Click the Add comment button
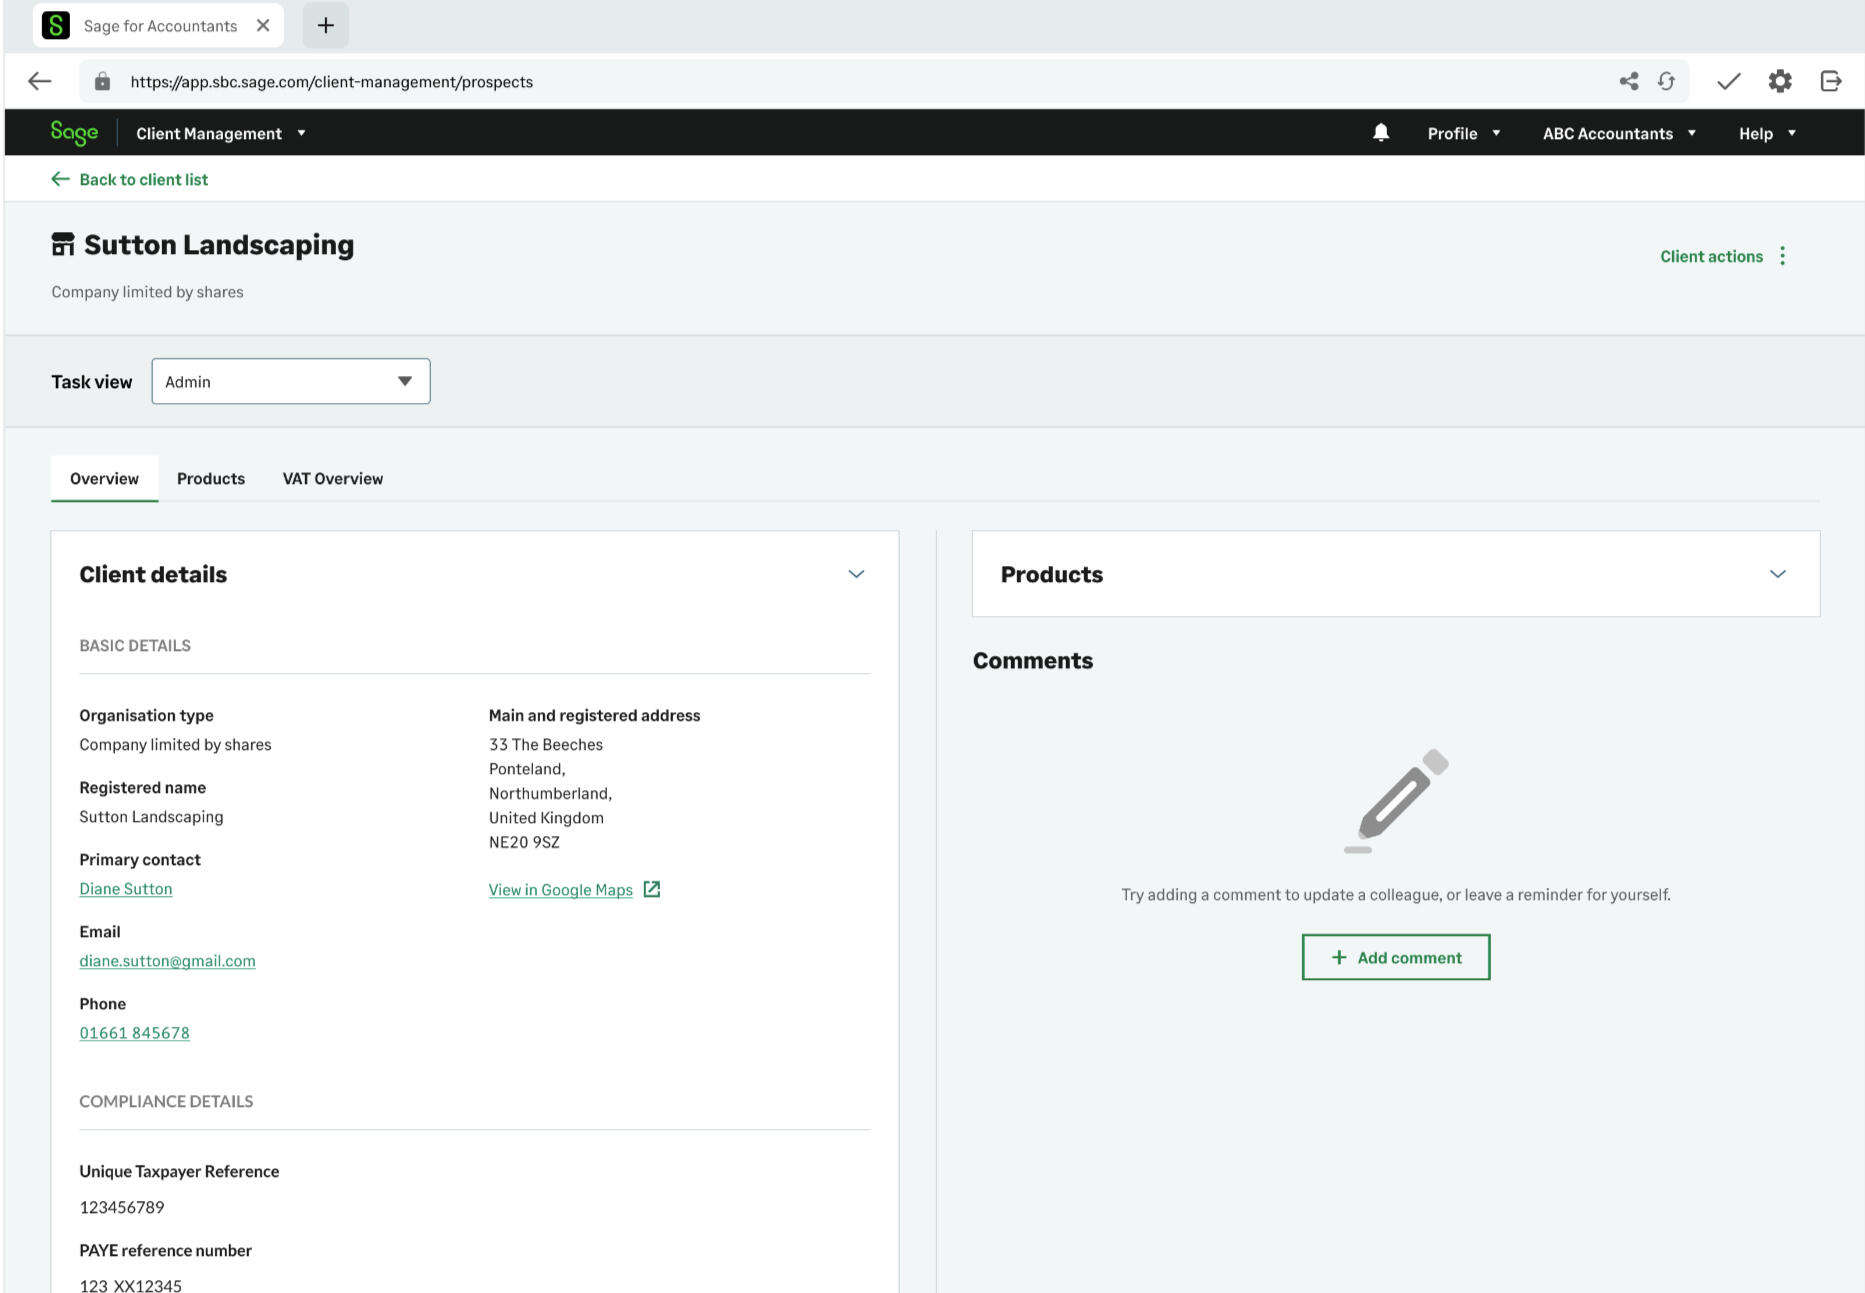 (1395, 958)
